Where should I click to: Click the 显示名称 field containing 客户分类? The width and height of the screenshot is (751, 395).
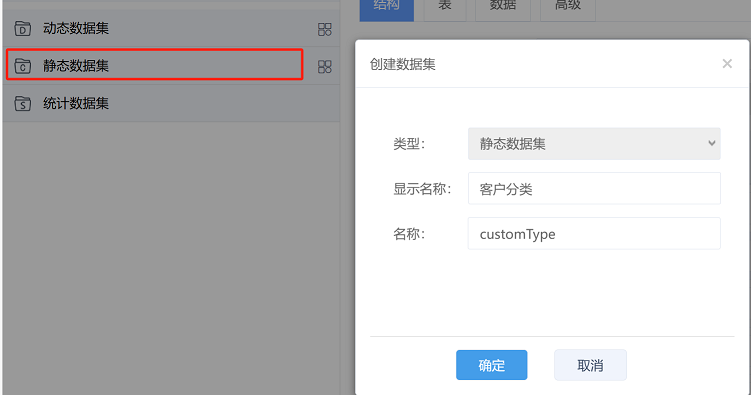tap(594, 189)
